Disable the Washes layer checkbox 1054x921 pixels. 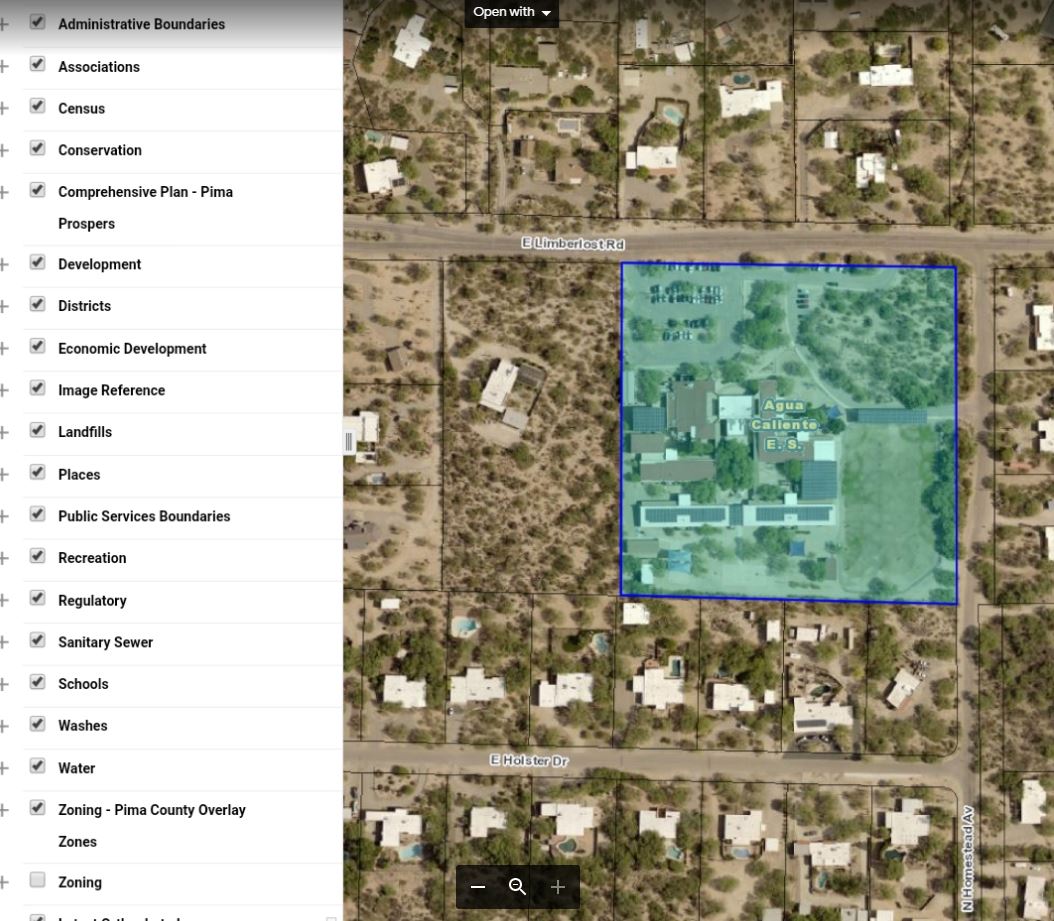point(38,725)
